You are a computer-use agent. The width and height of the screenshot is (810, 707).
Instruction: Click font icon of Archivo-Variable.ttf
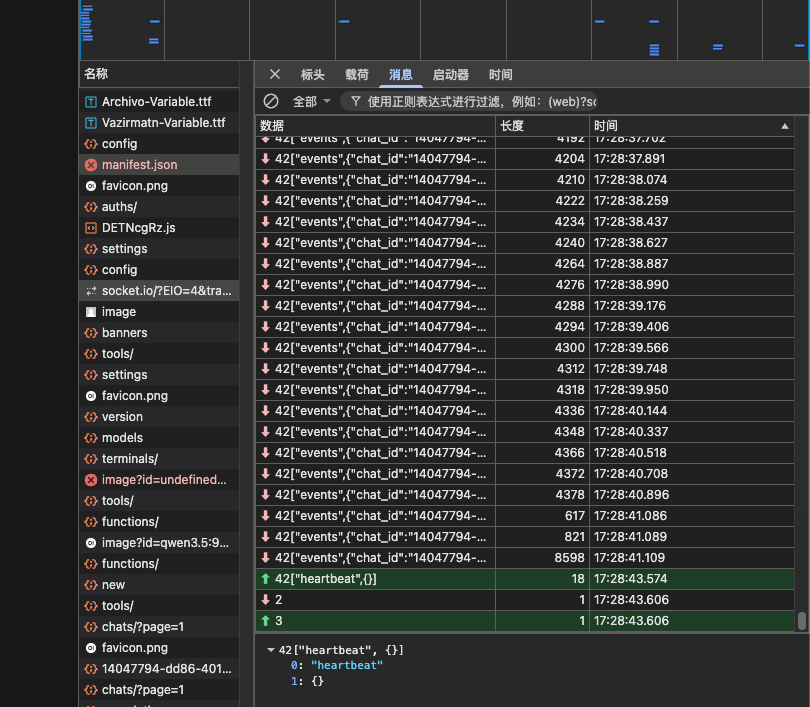(x=91, y=102)
